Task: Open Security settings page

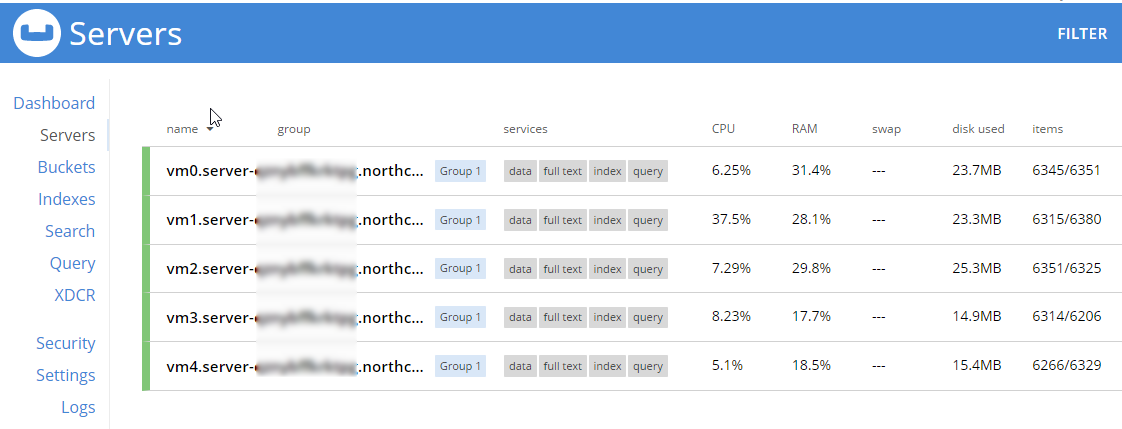Action: (66, 343)
